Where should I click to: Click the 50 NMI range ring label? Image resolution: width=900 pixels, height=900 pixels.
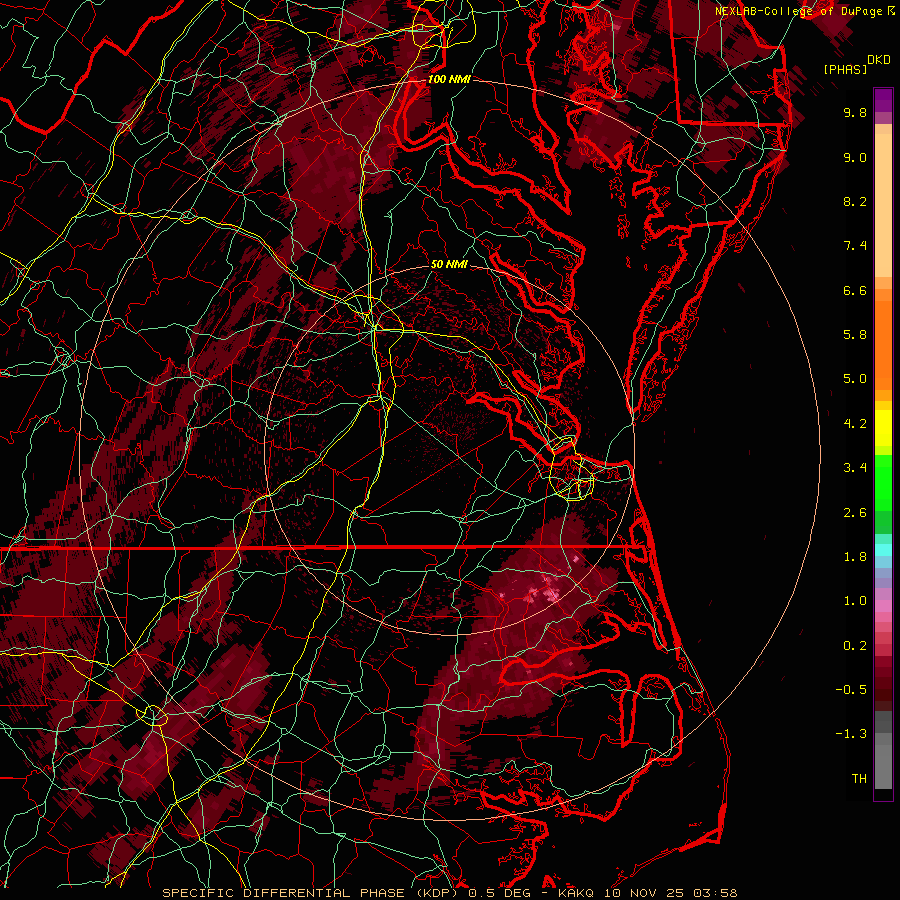click(449, 265)
